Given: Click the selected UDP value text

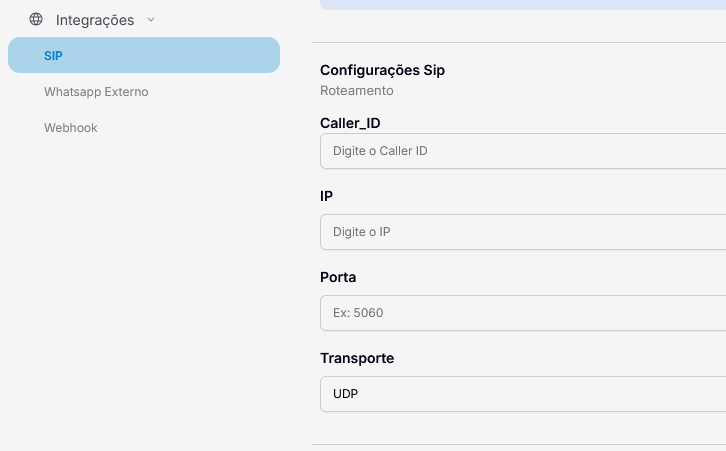Looking at the screenshot, I should 346,394.
